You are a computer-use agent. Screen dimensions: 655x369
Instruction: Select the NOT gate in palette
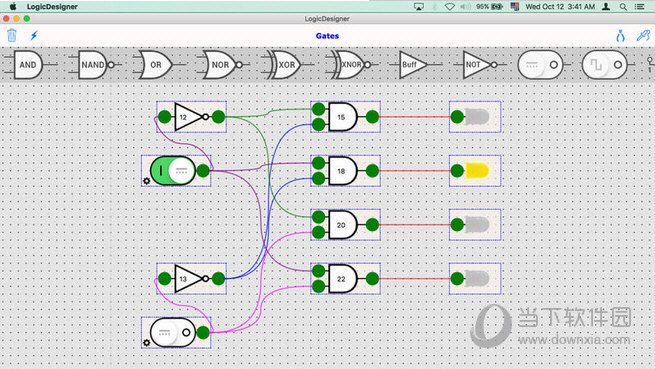(x=480, y=65)
